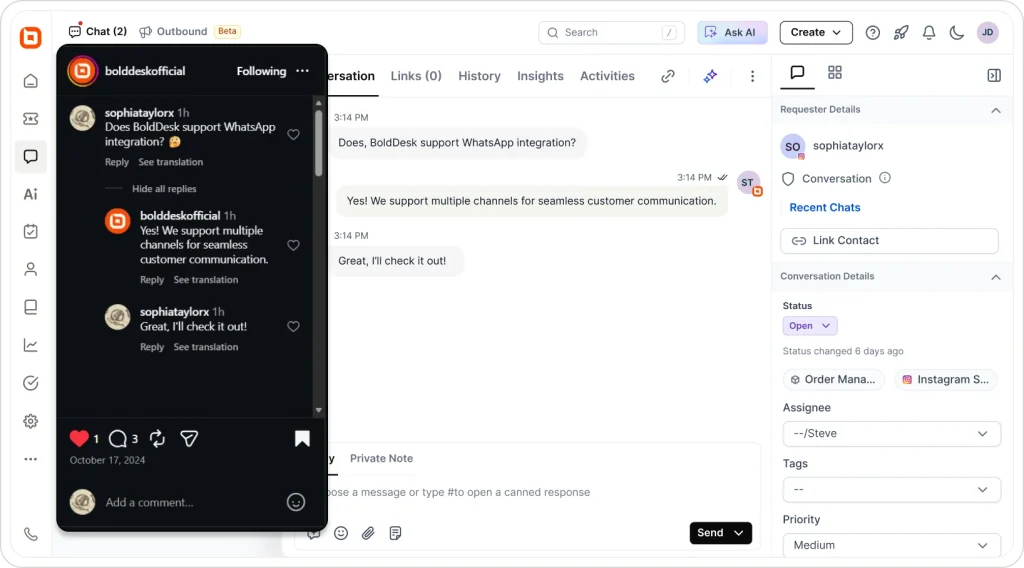Open the Create dropdown button

pos(816,33)
